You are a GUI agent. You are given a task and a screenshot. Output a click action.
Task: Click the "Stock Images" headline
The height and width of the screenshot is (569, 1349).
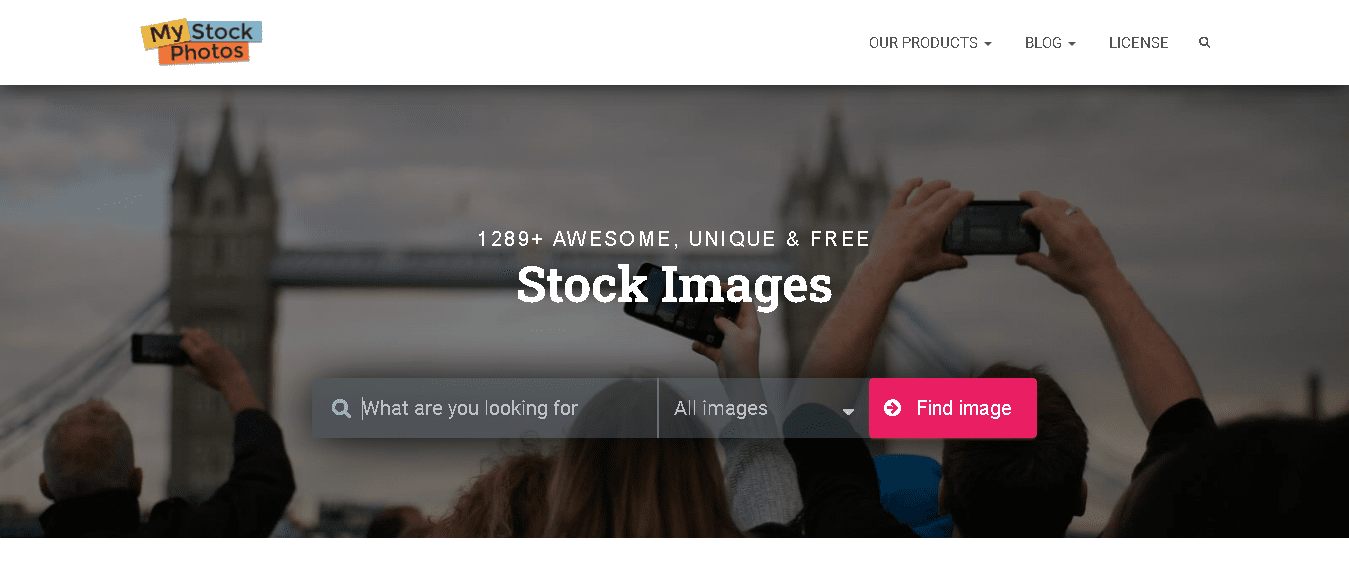674,284
